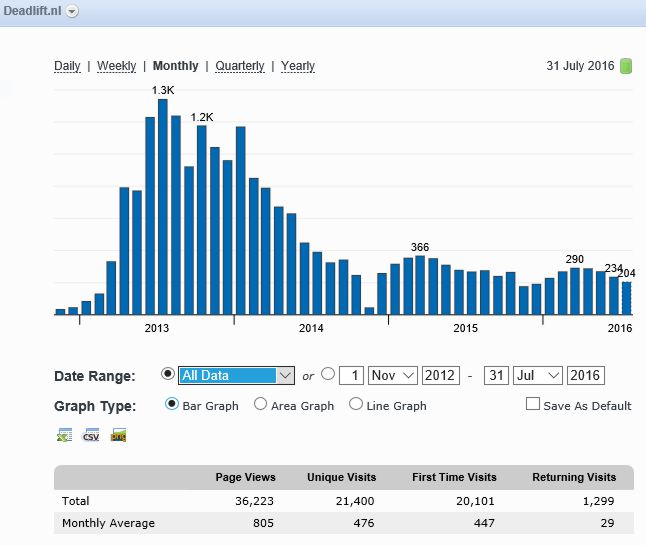Click the bar labeled 290
The height and width of the screenshot is (545, 646).
575,291
